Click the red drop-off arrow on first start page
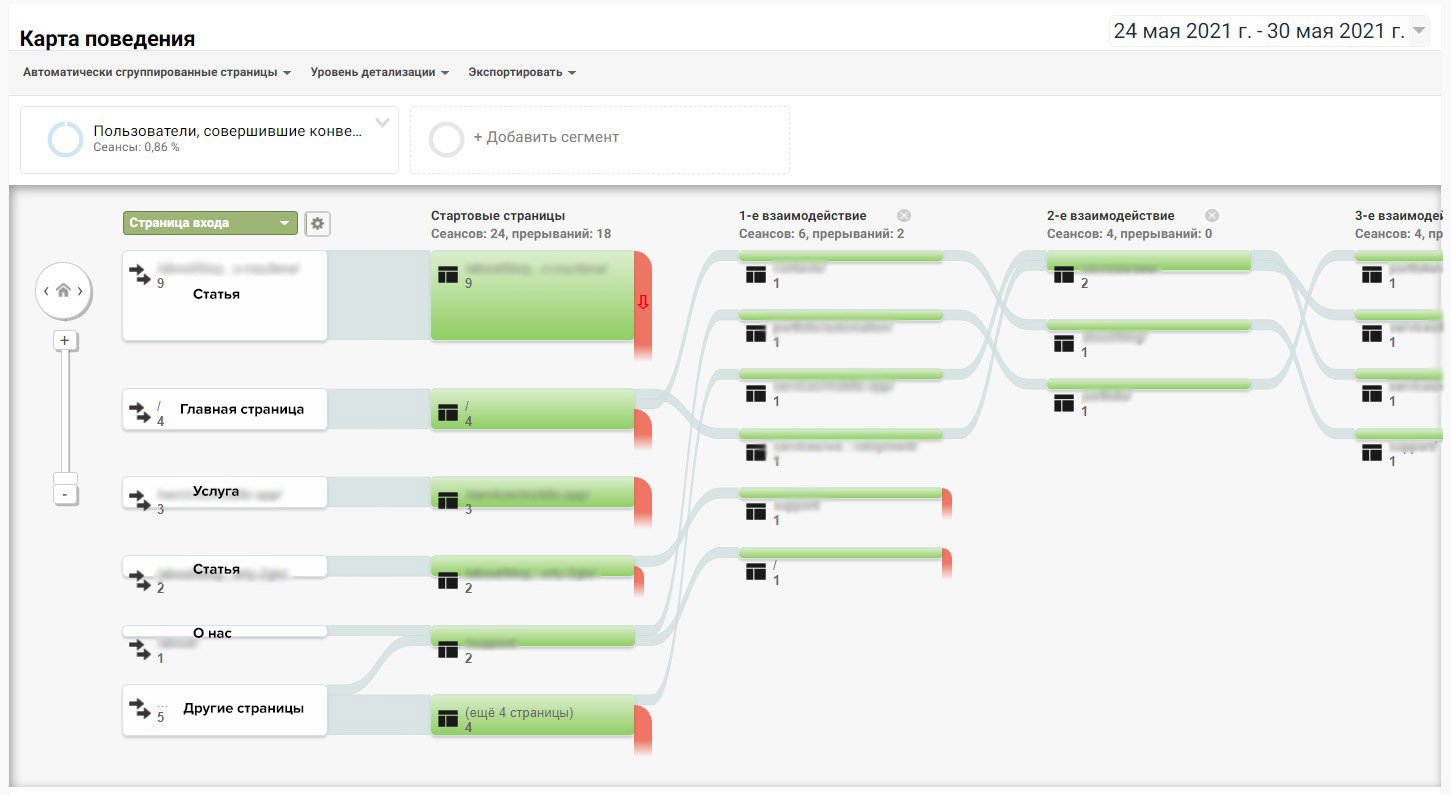The image size is (1451, 795). 643,303
